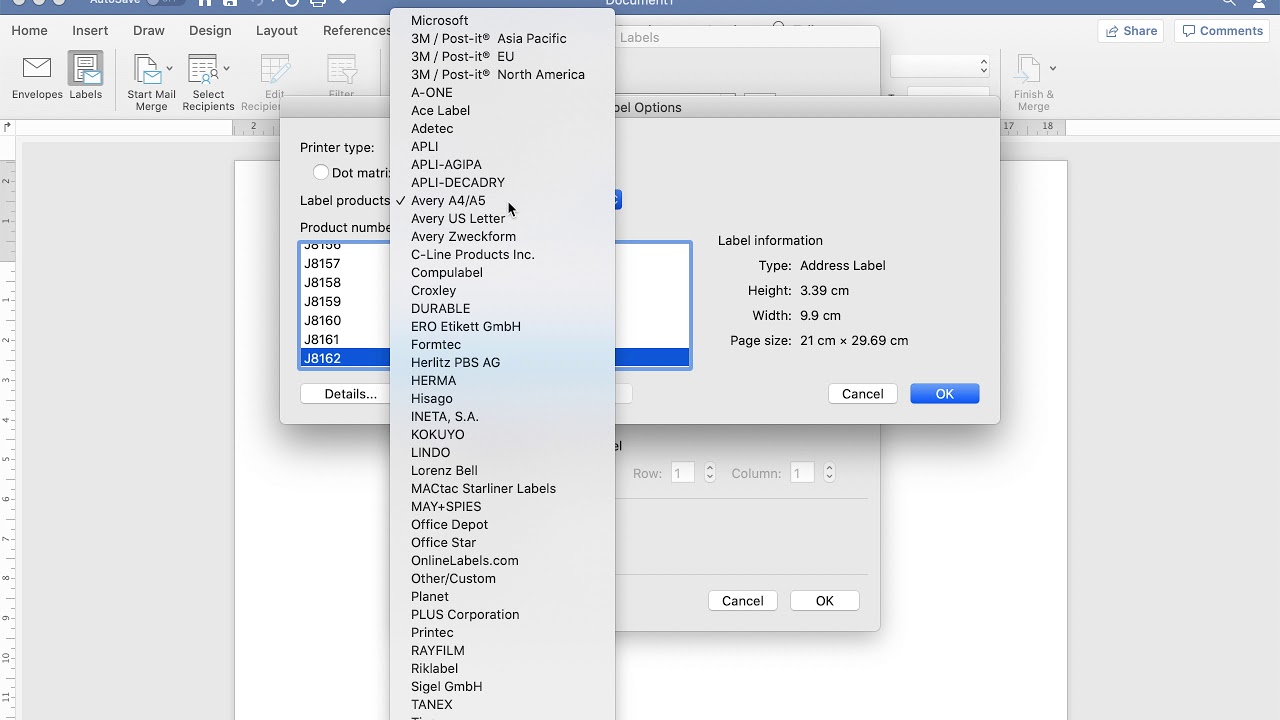
Task: Click the ruler tab selector
Action: pos(7,127)
